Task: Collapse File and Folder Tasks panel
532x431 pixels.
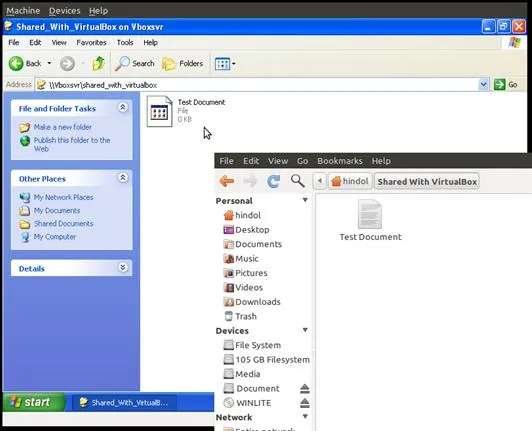Action: tap(123, 108)
